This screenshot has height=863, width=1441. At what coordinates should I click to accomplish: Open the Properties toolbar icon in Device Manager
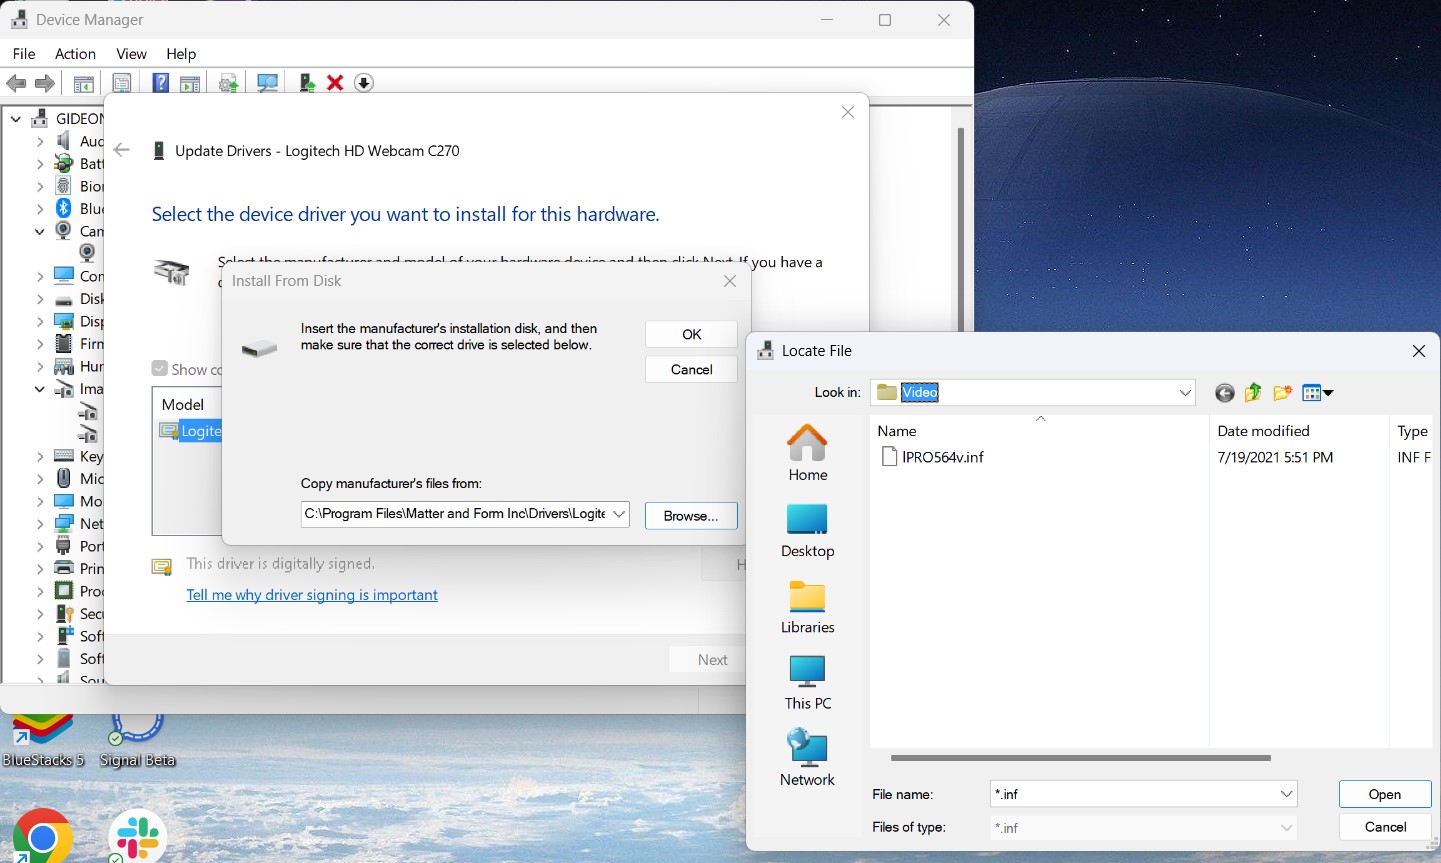click(x=122, y=83)
